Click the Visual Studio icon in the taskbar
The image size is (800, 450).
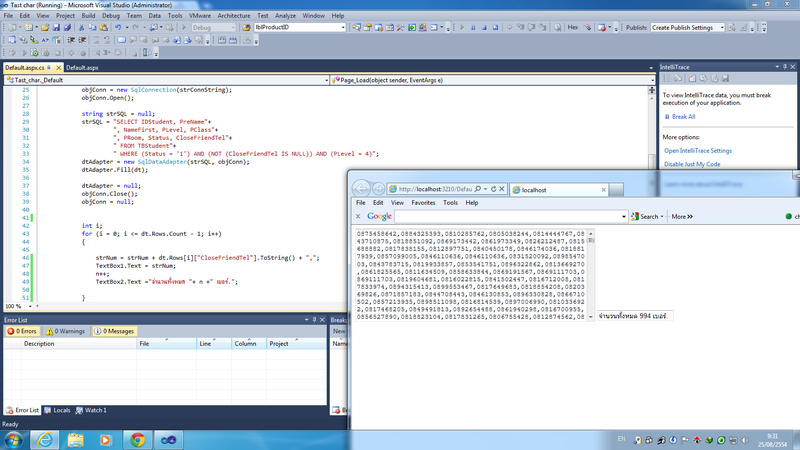tap(167, 438)
